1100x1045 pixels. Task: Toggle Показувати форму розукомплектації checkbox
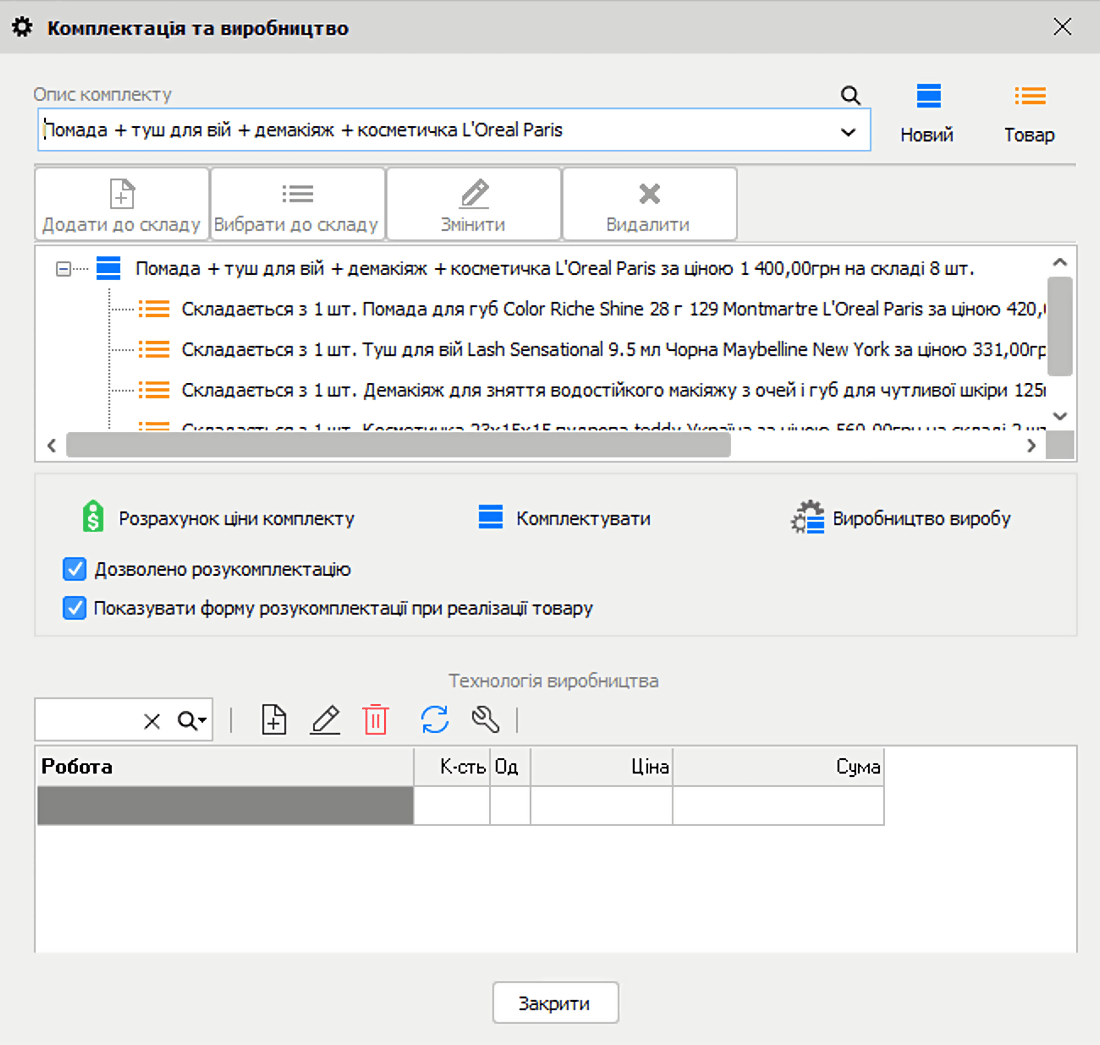(x=74, y=608)
